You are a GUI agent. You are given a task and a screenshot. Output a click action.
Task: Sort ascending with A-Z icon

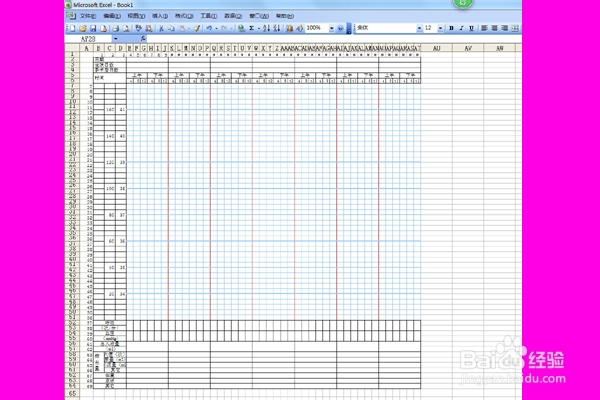(x=267, y=28)
